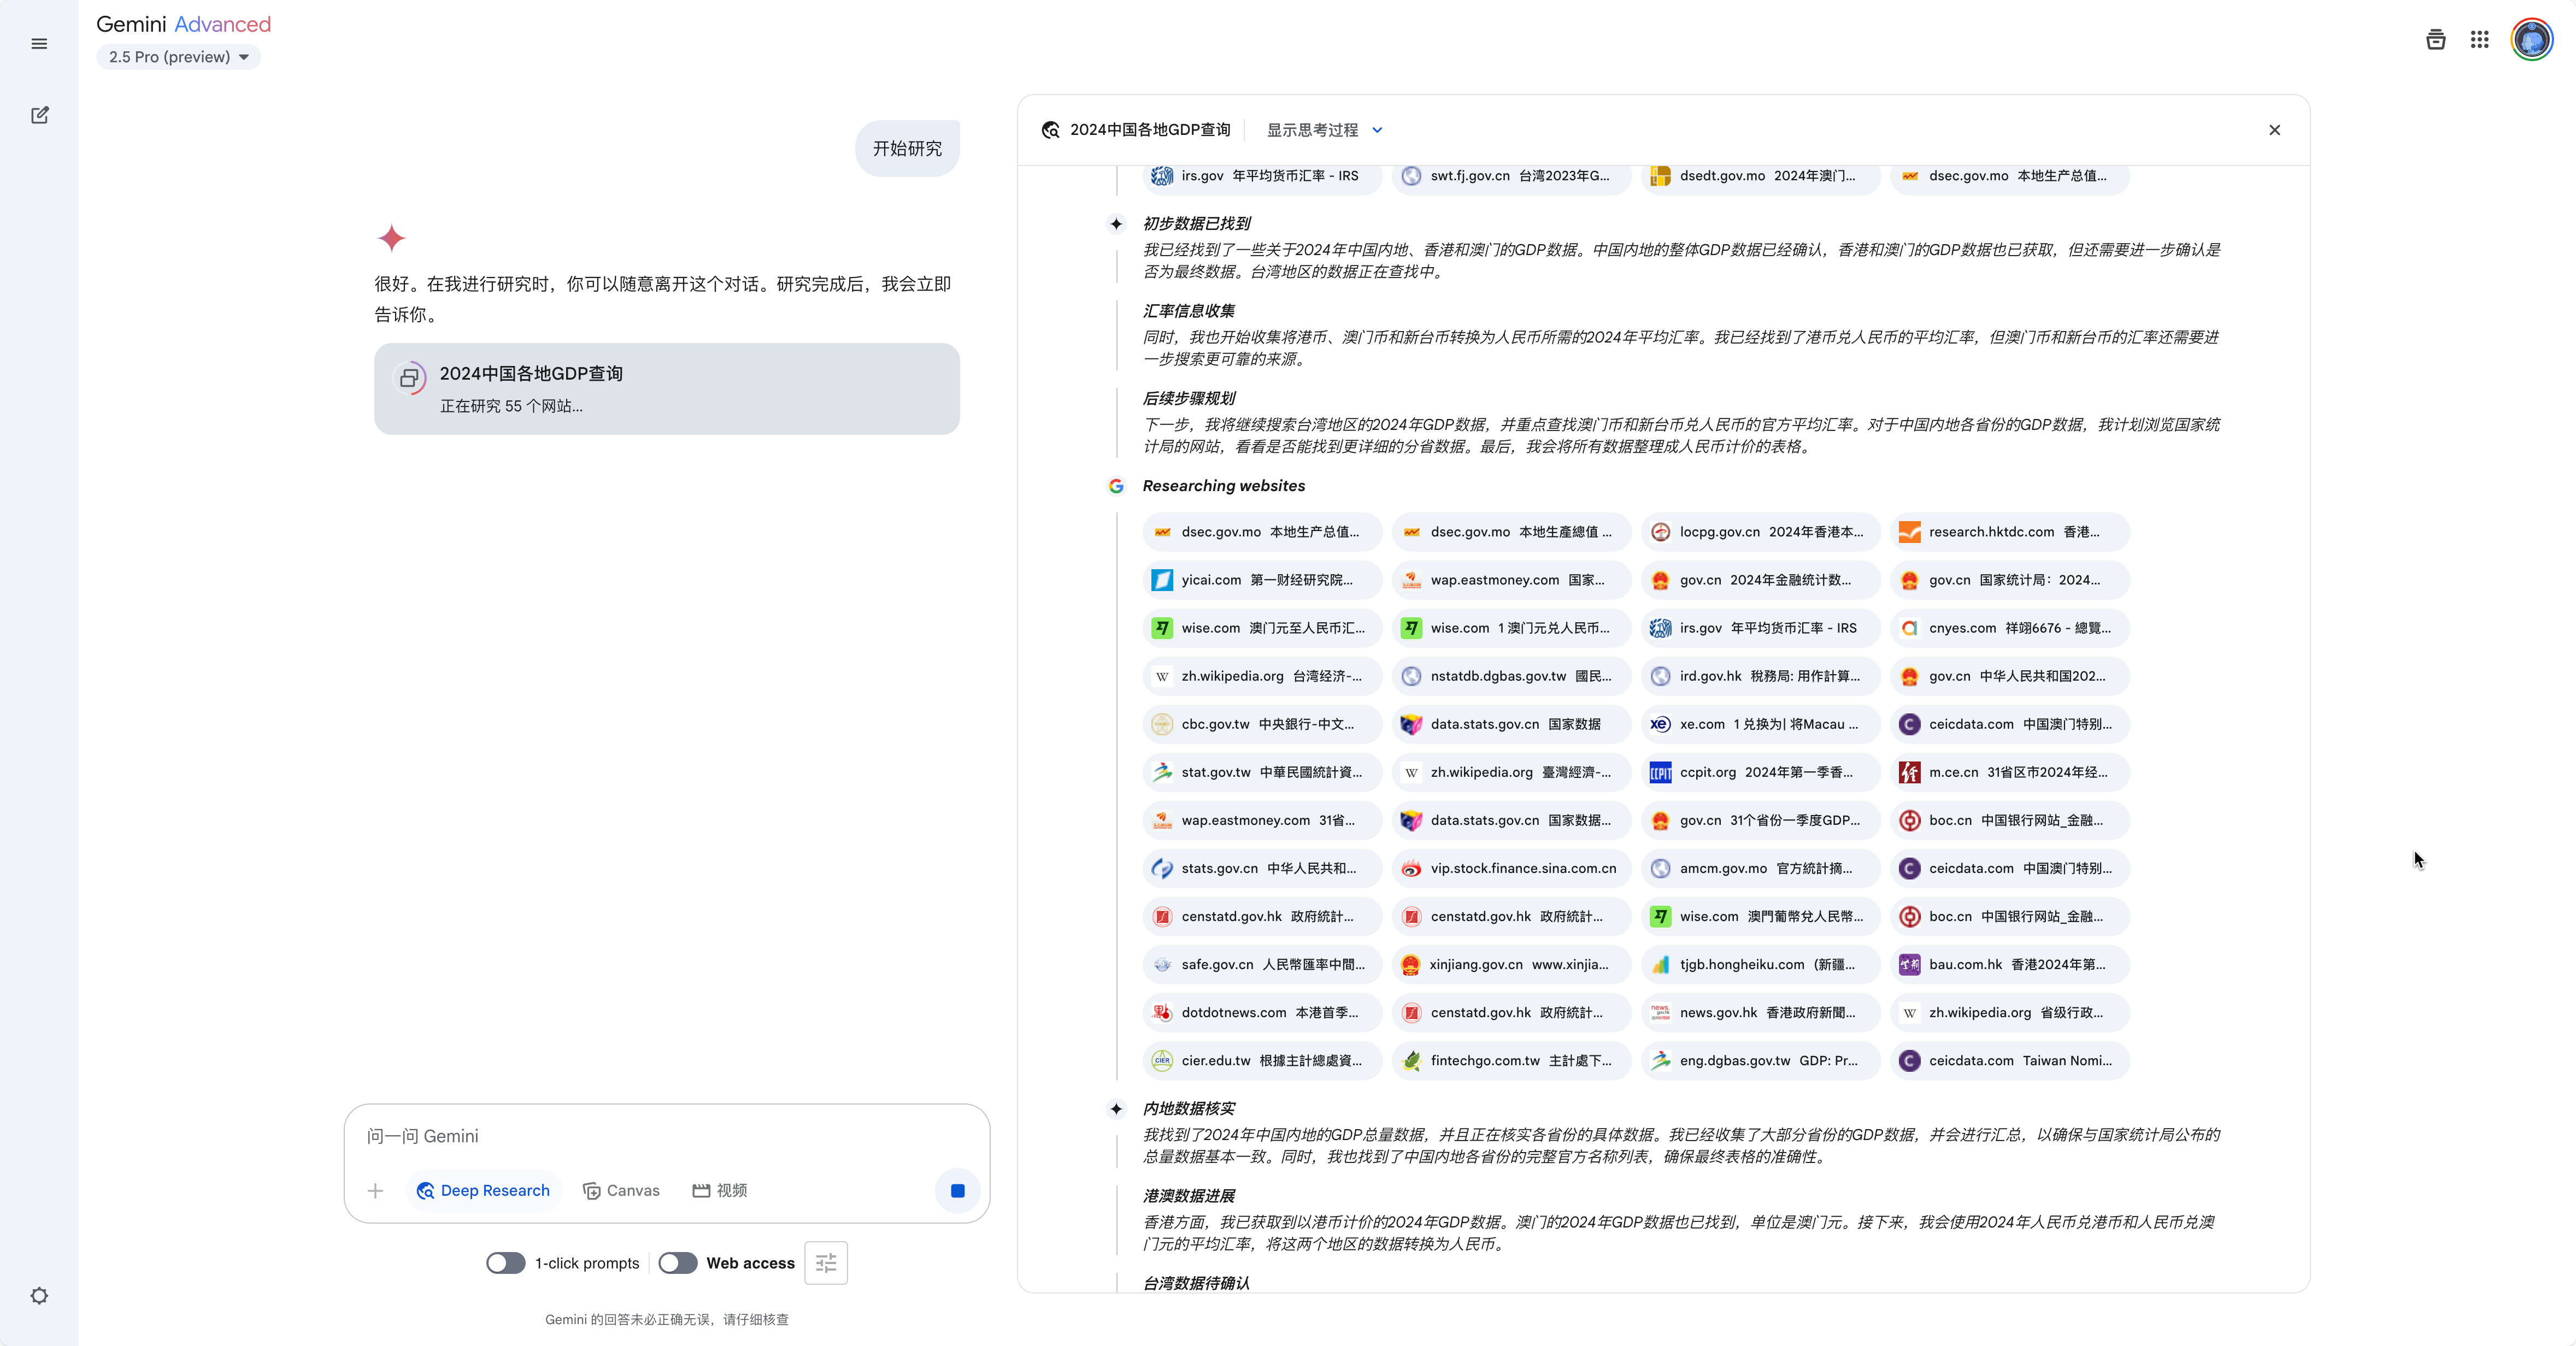Enable the Web access switch
This screenshot has height=1346, width=2576.
[x=677, y=1263]
